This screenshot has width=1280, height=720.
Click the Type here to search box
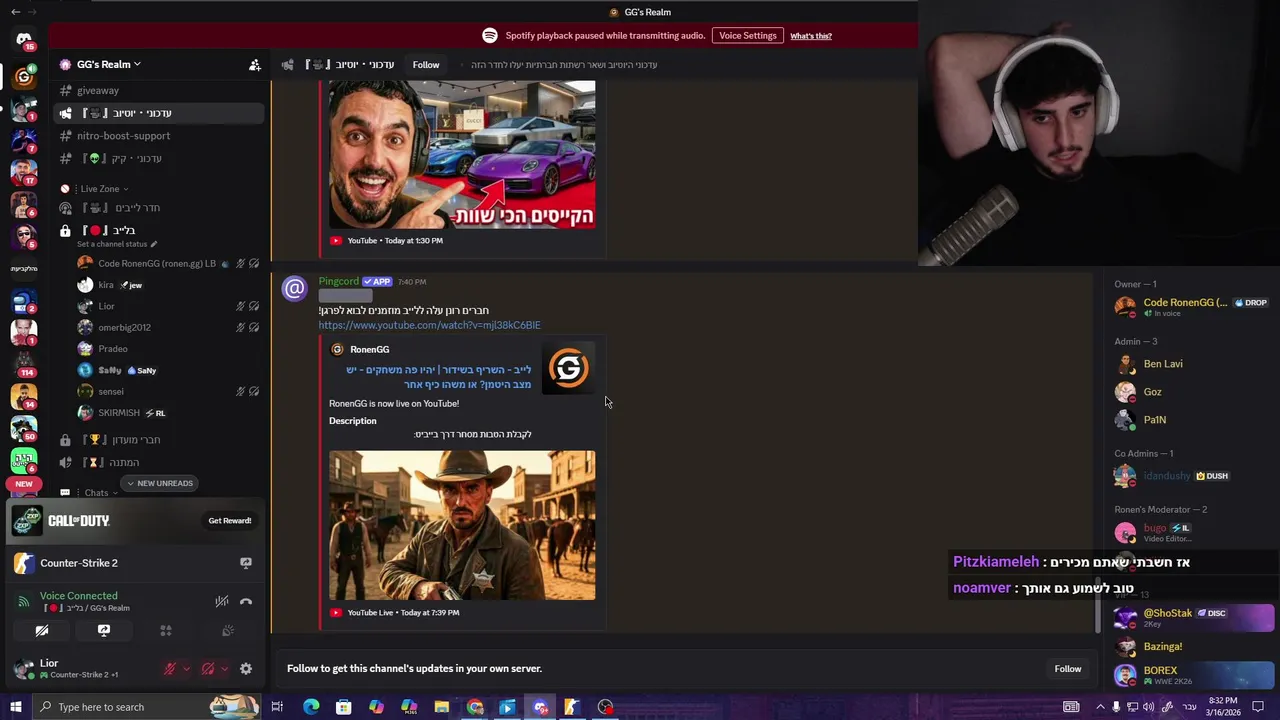tap(145, 707)
